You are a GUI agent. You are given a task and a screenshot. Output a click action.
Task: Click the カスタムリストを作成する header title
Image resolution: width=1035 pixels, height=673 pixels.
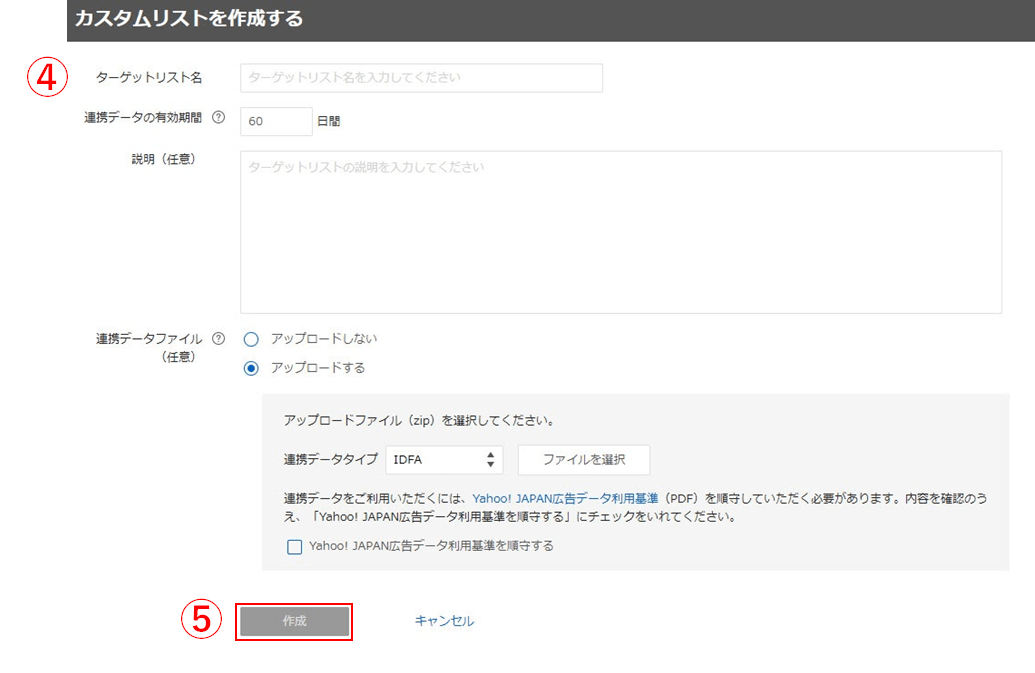point(188,18)
